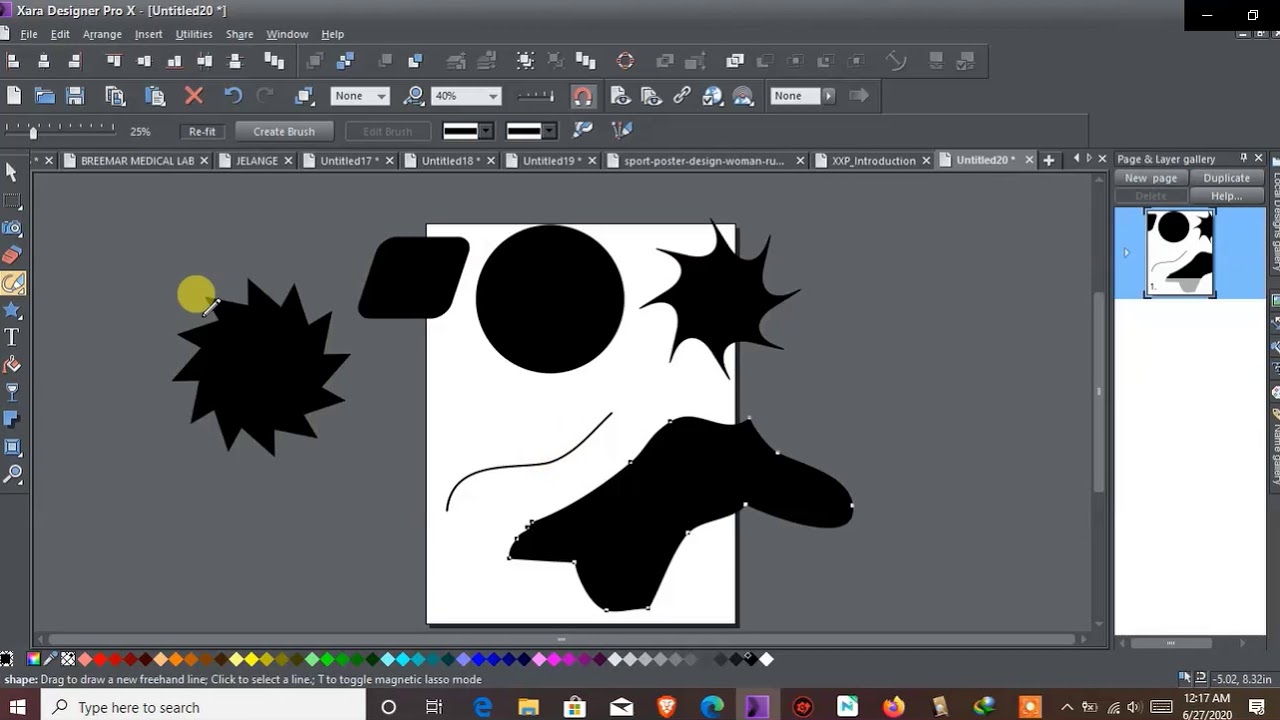Pick the white colour swatch
The image size is (1280, 720).
coord(766,659)
